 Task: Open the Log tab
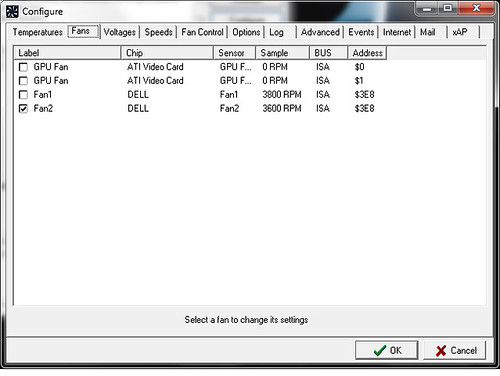[276, 32]
